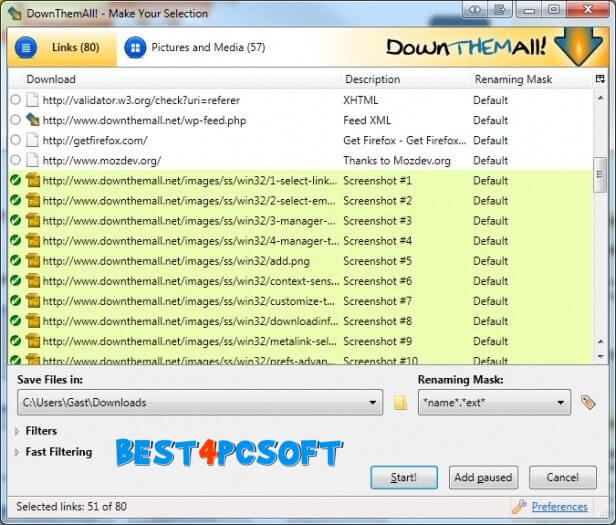
Task: Open the Renaming Mask dropdown arrow
Action: click(561, 402)
